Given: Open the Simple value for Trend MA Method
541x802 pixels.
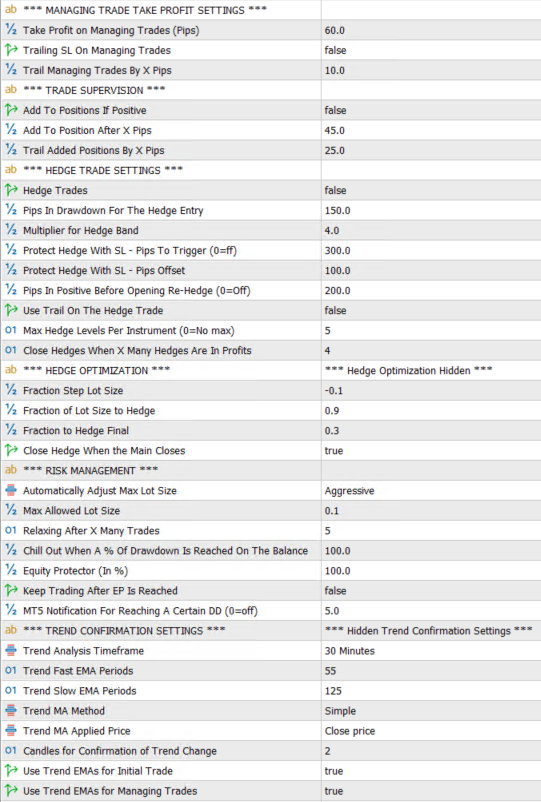Looking at the screenshot, I should point(340,711).
